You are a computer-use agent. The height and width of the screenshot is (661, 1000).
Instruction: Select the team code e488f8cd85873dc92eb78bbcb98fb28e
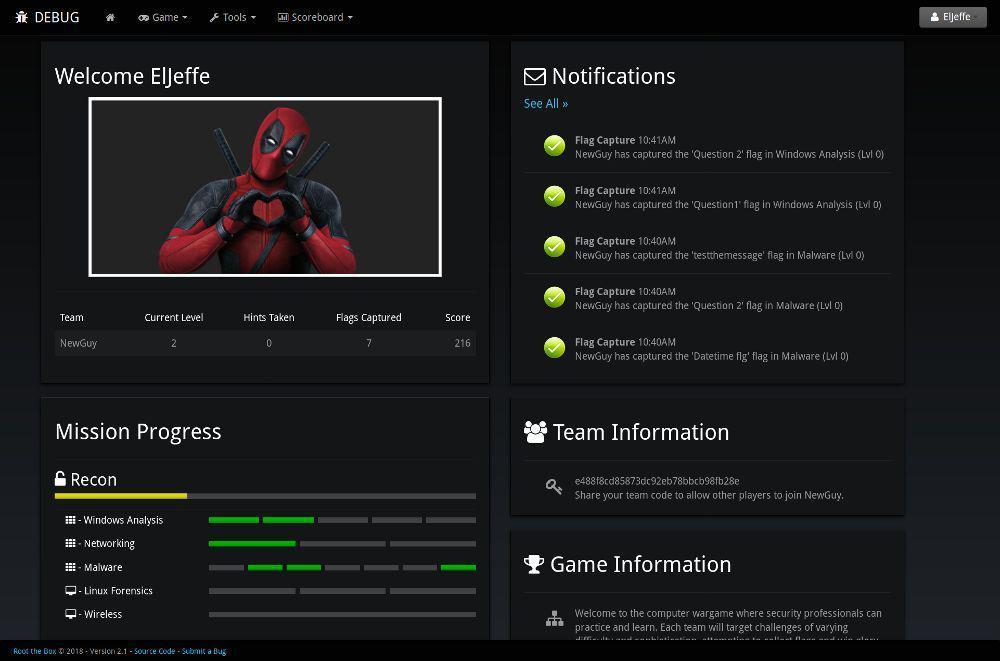click(x=657, y=481)
